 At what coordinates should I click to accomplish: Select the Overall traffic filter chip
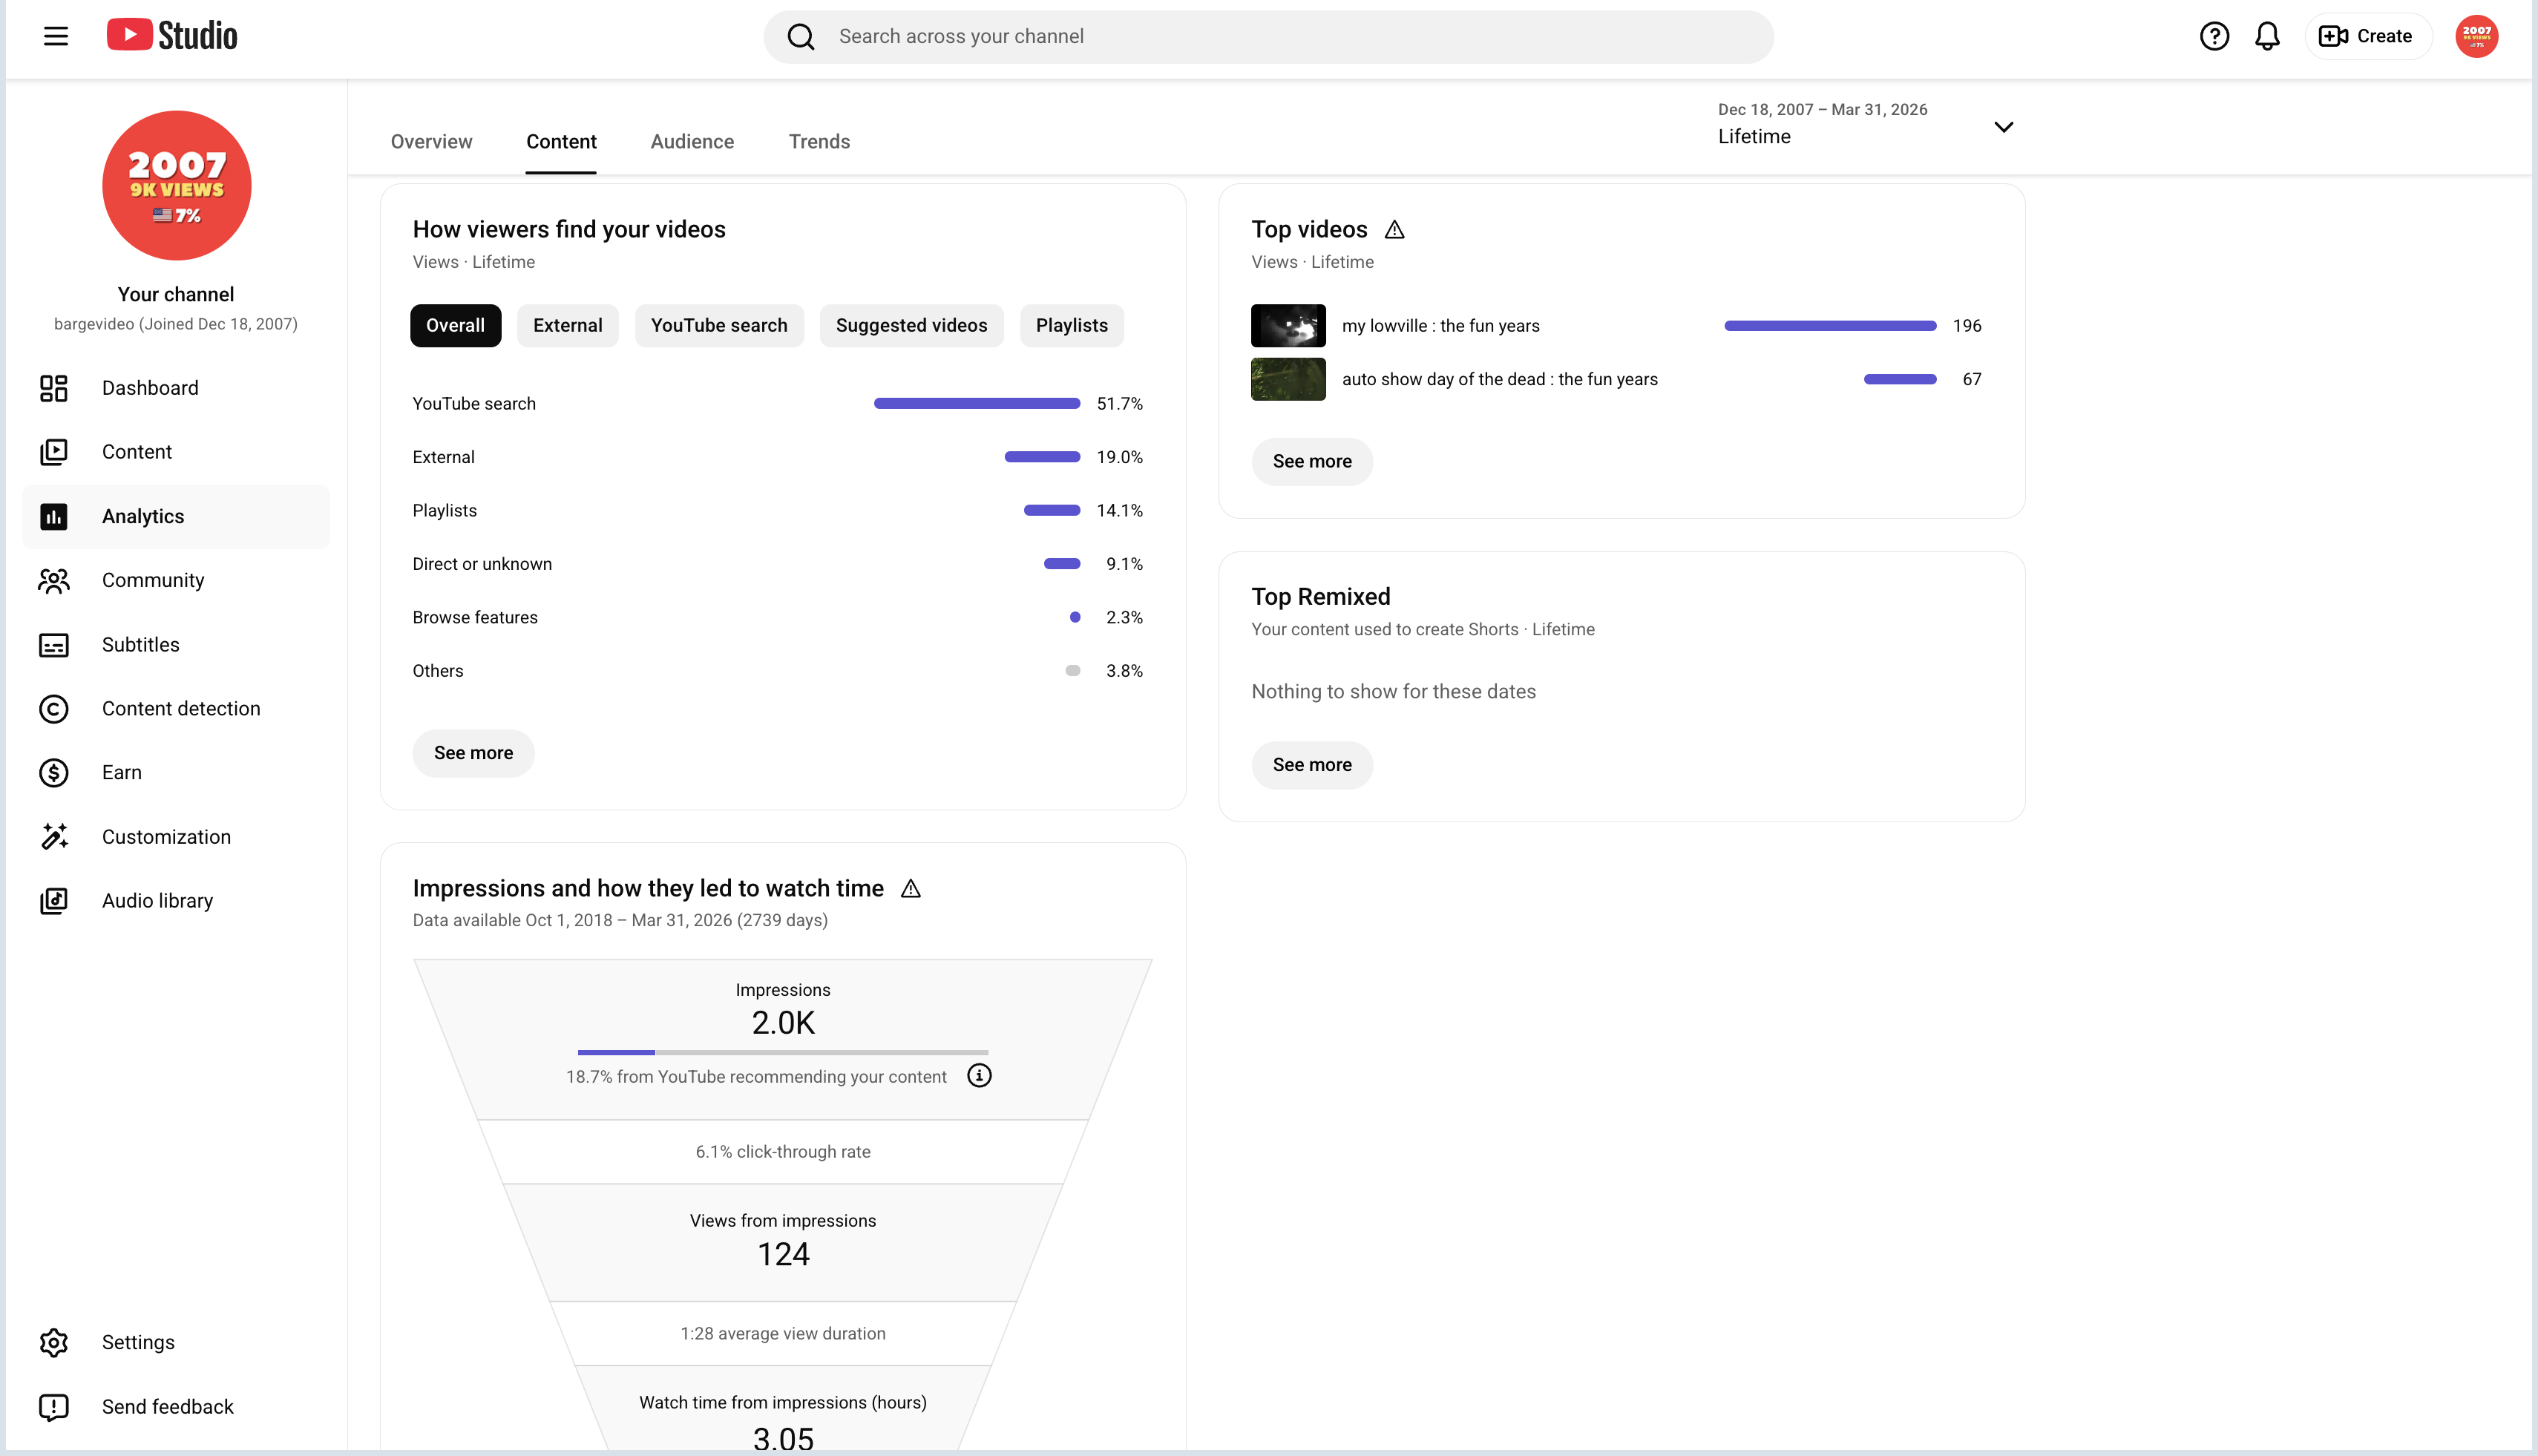(x=455, y=325)
